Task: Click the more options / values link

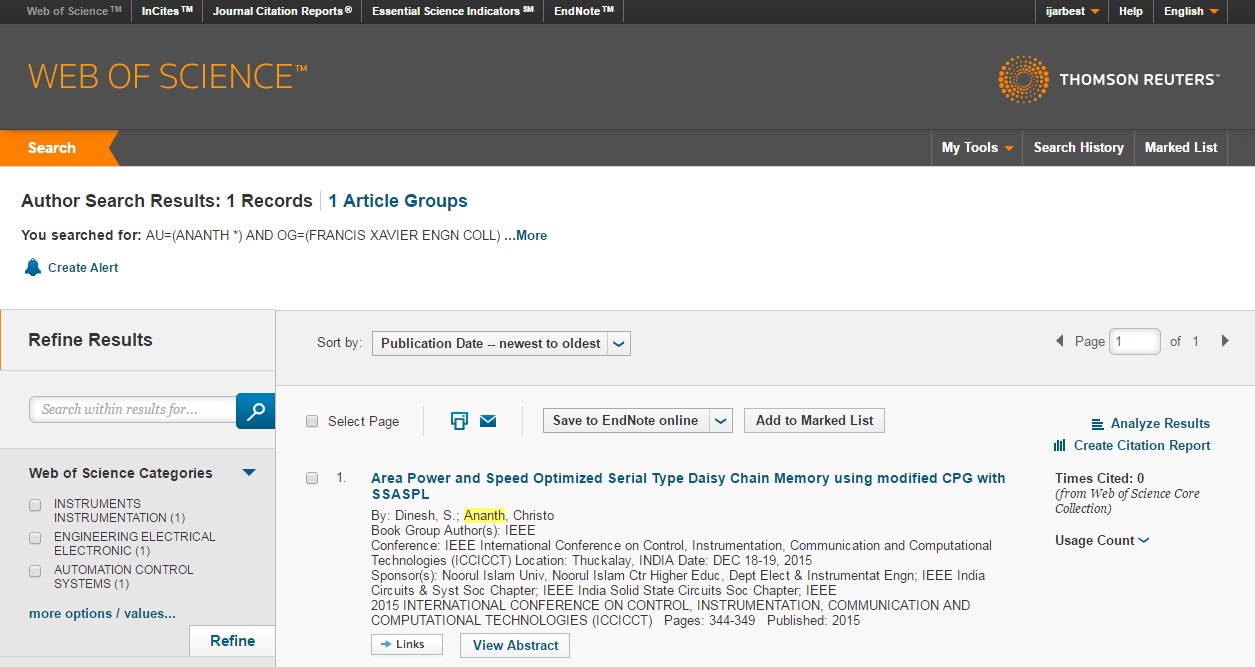Action: coord(102,614)
